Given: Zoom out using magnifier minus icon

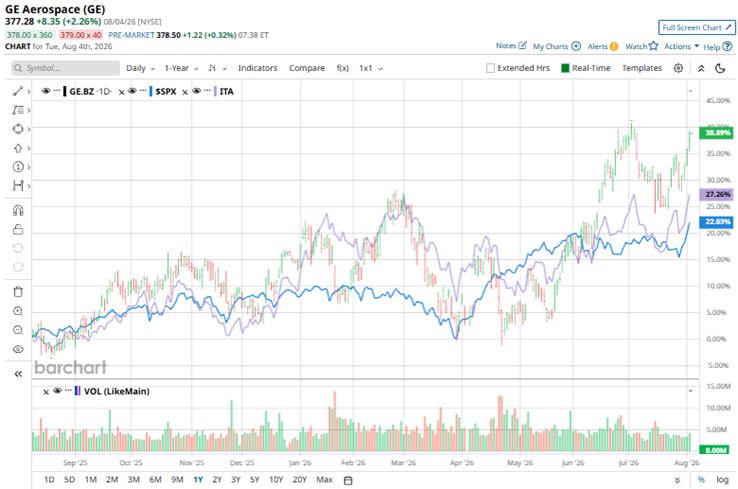Looking at the screenshot, I should coord(18,330).
